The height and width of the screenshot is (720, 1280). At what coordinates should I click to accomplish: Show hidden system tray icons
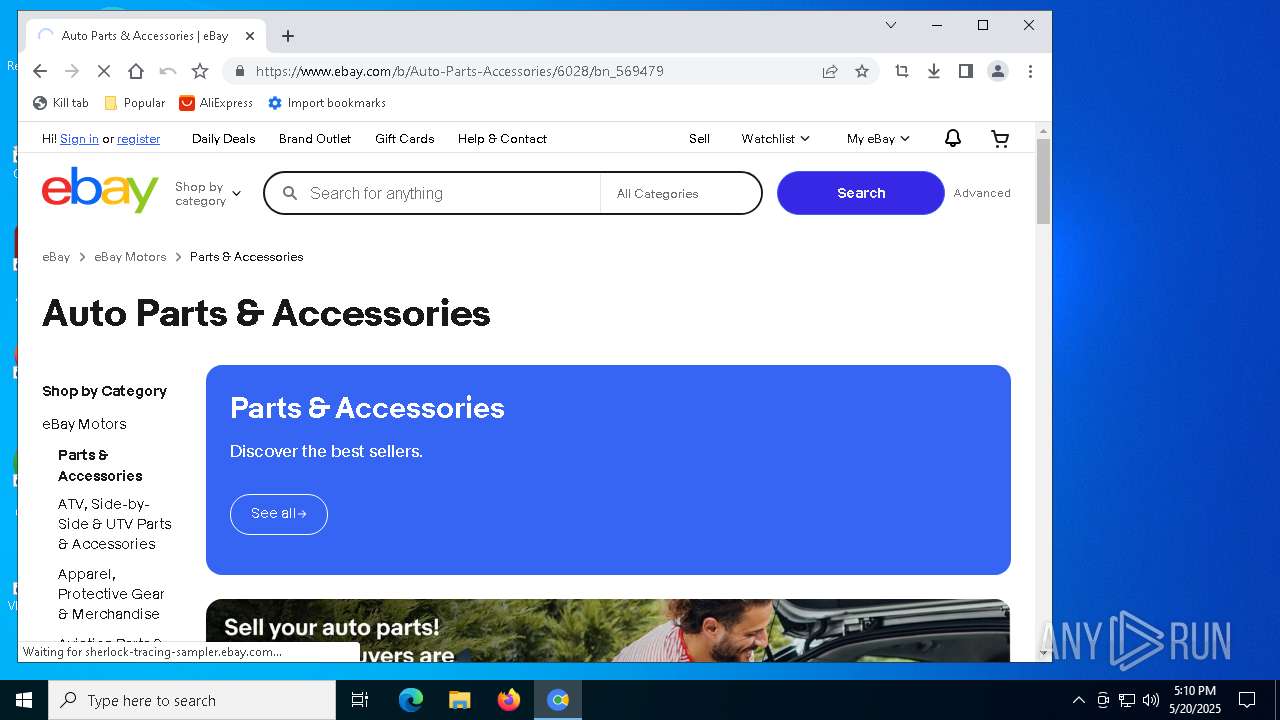1078,700
